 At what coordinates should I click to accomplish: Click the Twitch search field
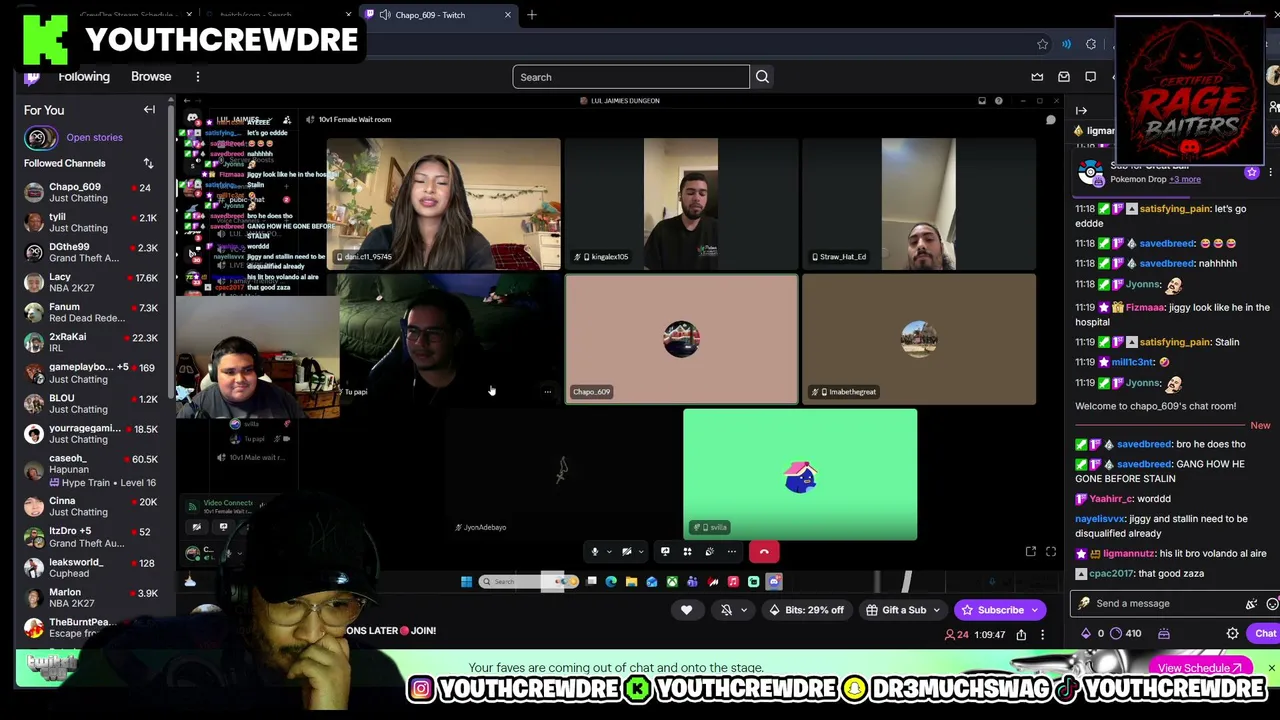pos(631,77)
